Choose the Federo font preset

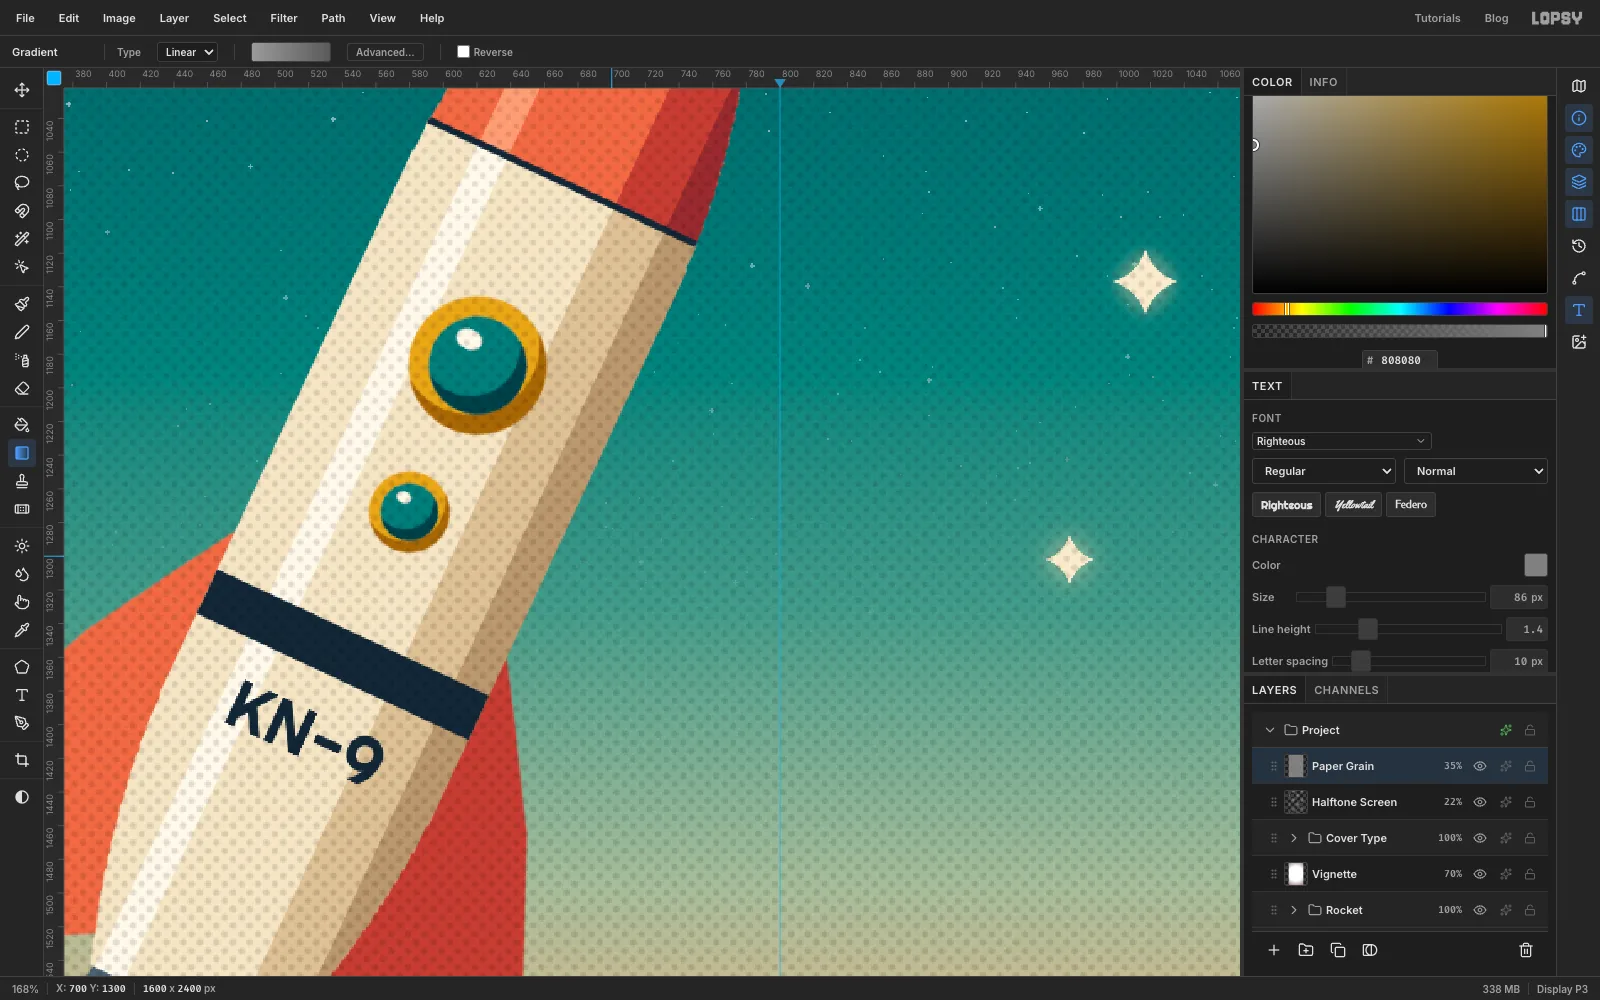tap(1411, 505)
